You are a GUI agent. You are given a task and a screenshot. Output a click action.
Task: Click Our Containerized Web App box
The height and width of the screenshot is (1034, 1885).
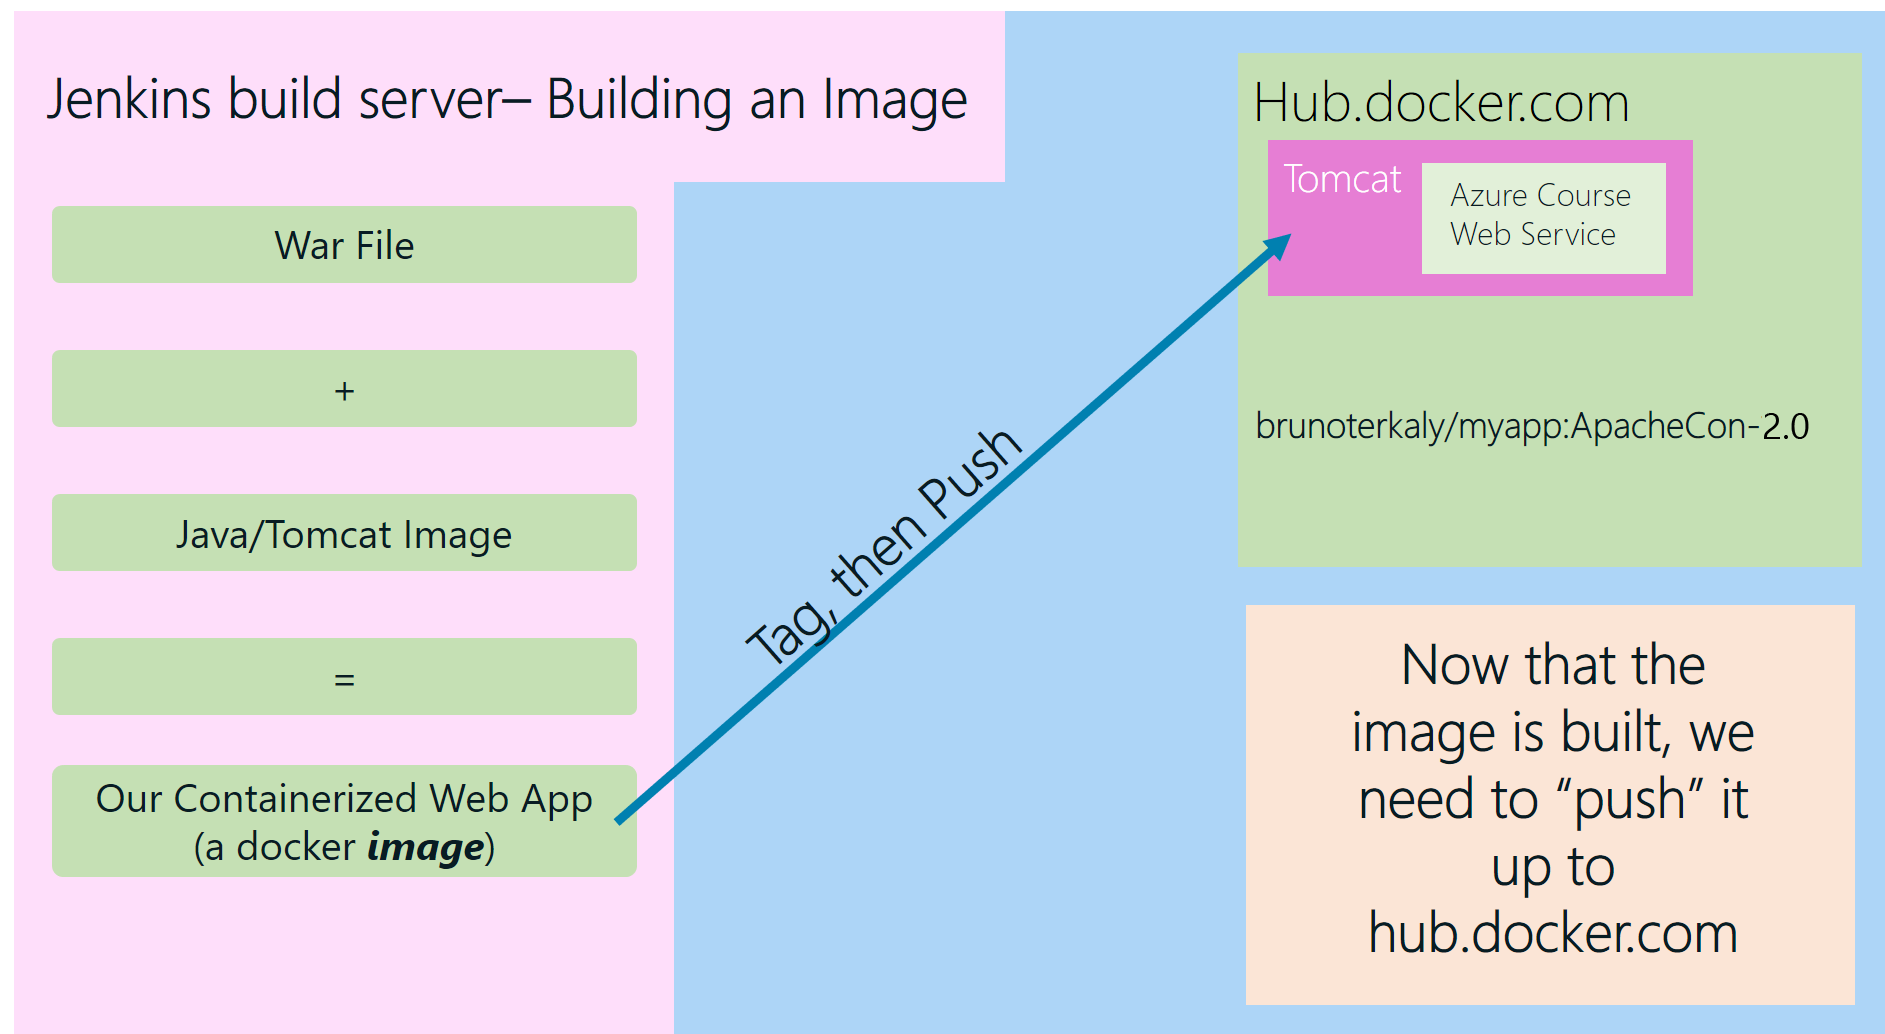pyautogui.click(x=344, y=821)
